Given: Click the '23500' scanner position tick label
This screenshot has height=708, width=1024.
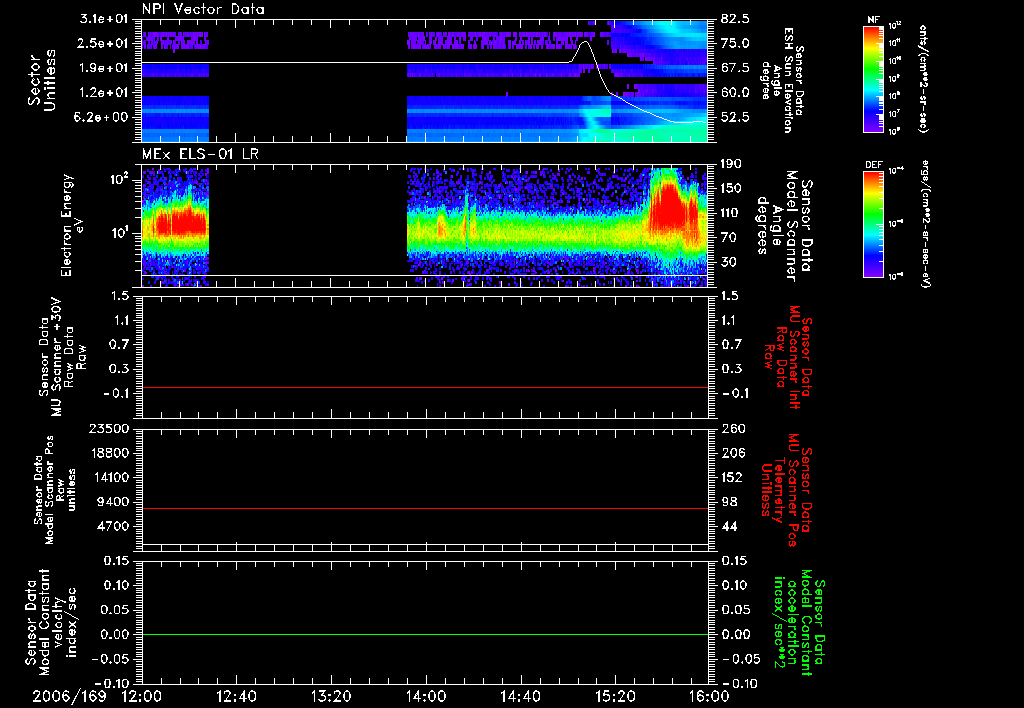Looking at the screenshot, I should point(111,428).
